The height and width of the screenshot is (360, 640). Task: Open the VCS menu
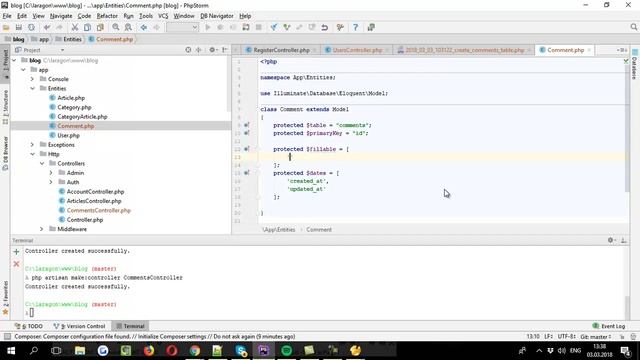click(x=163, y=16)
